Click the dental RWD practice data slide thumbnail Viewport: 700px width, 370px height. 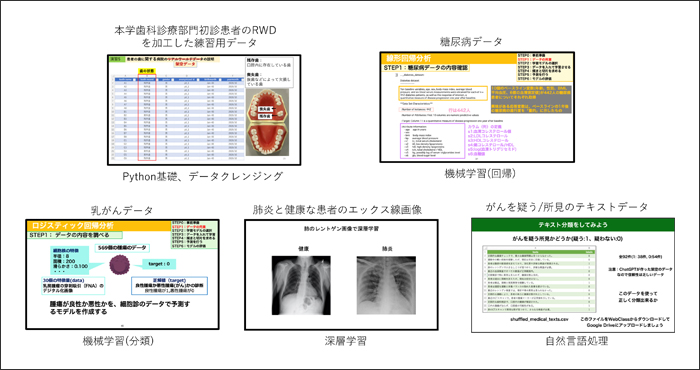click(x=204, y=110)
